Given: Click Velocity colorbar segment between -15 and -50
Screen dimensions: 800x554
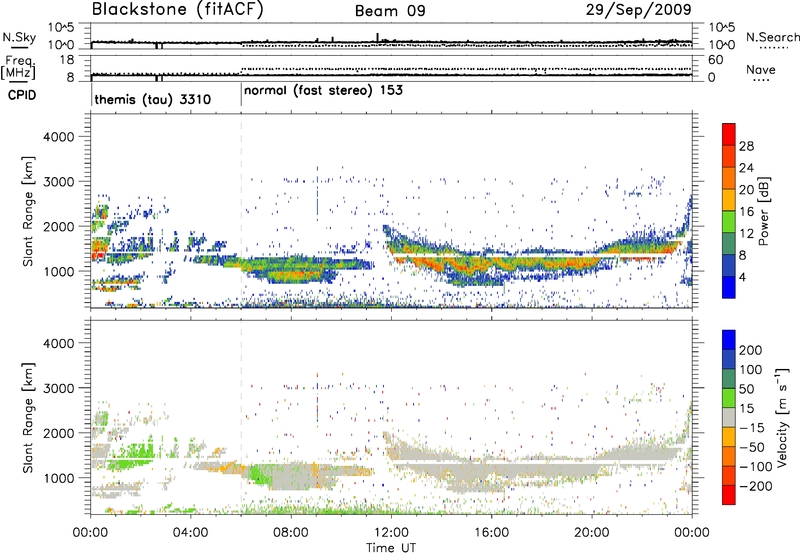Looking at the screenshot, I should click(729, 437).
